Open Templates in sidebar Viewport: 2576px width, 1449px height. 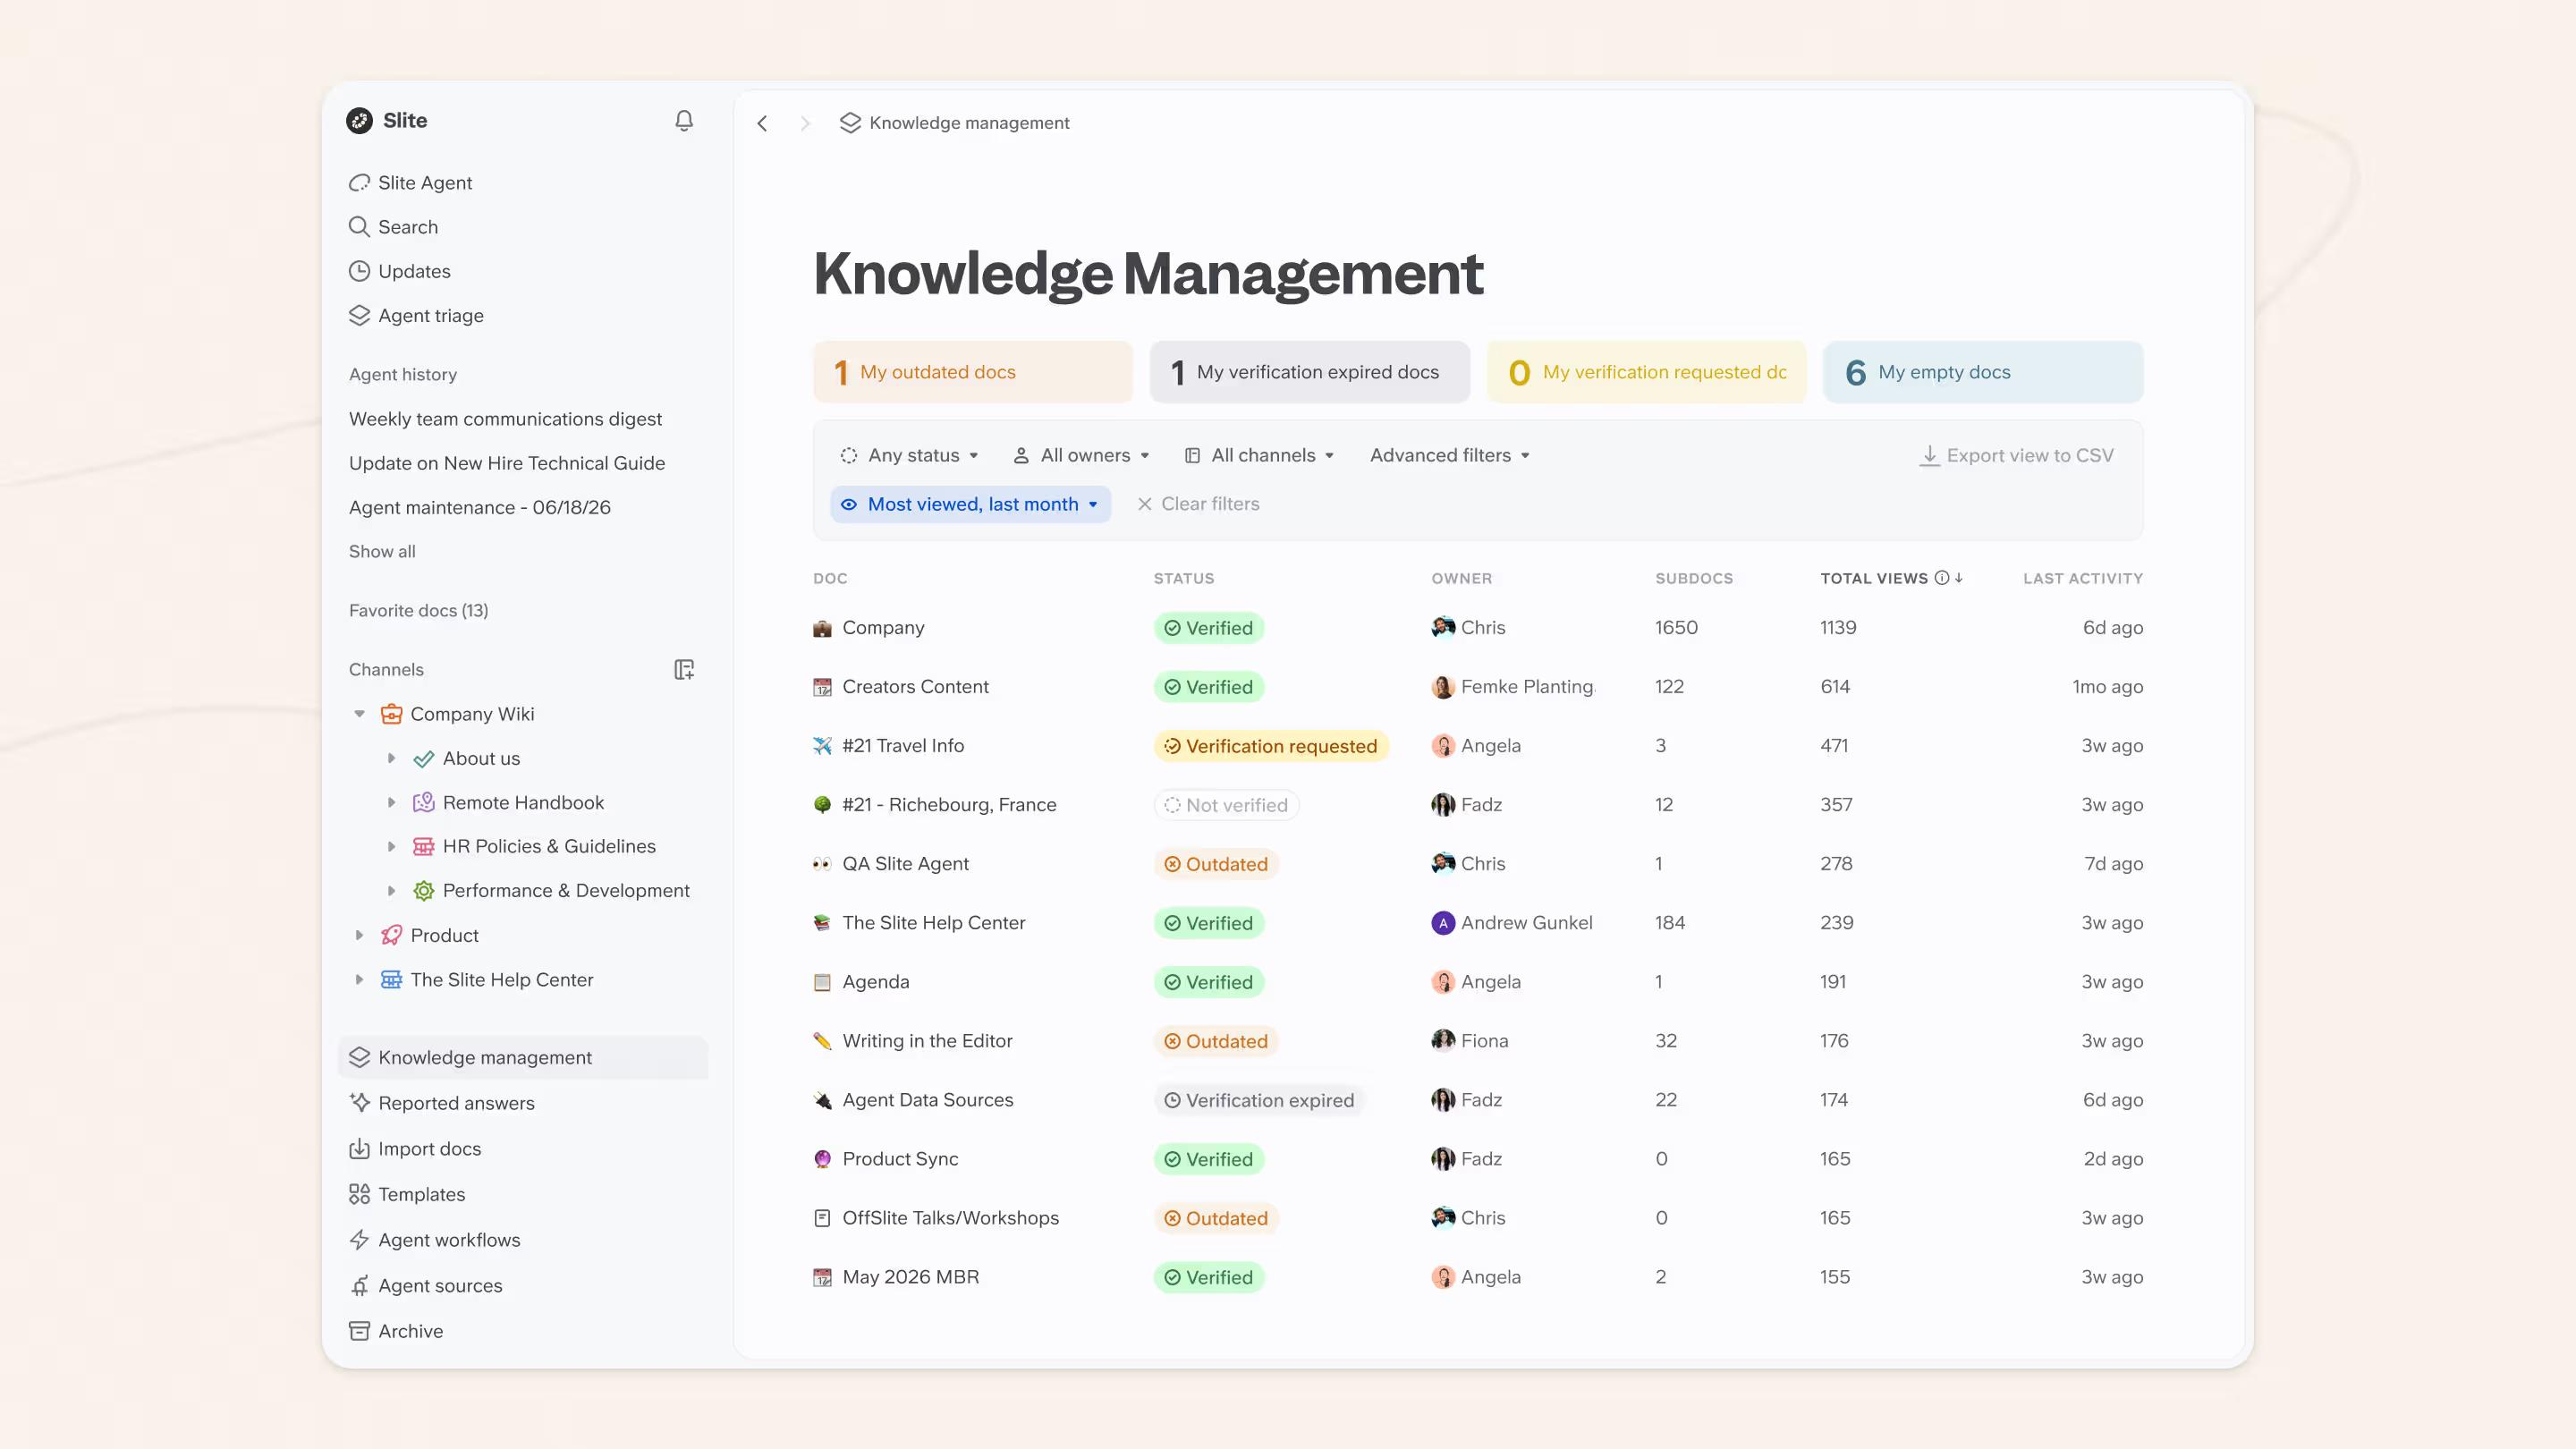407,1194
